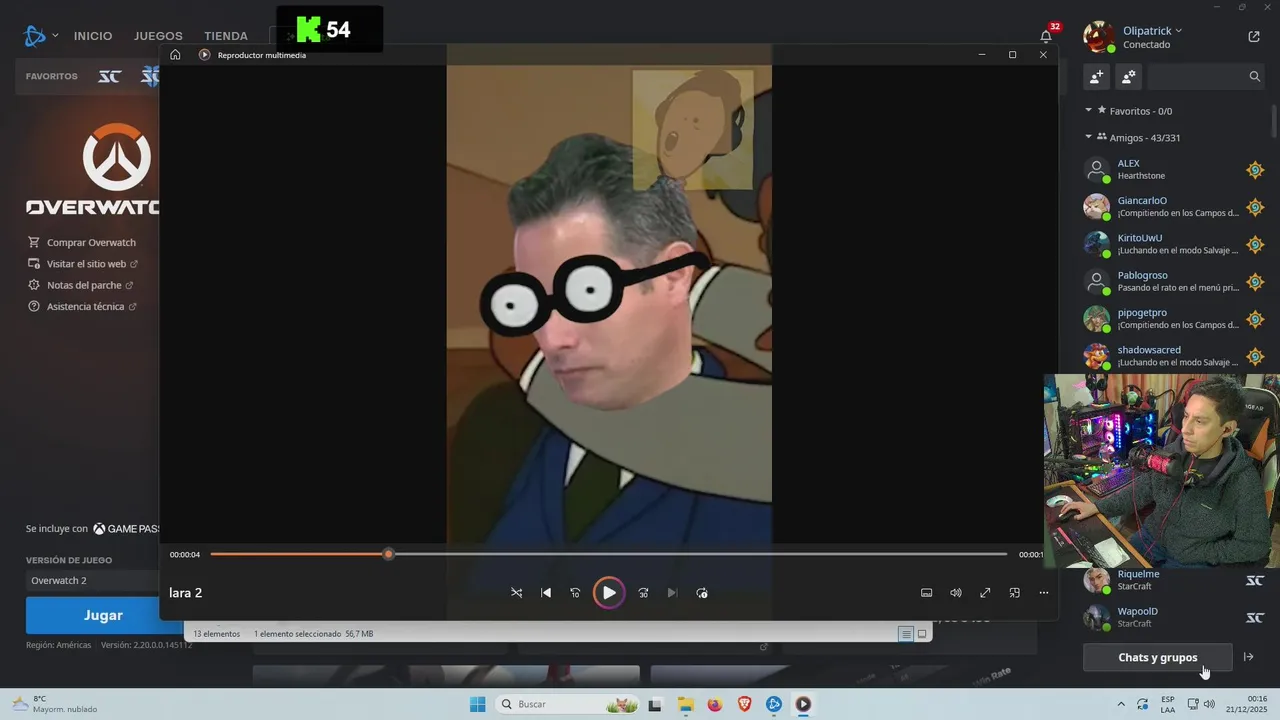Pop out the friends list window
Image resolution: width=1280 pixels, height=720 pixels.
1254,37
